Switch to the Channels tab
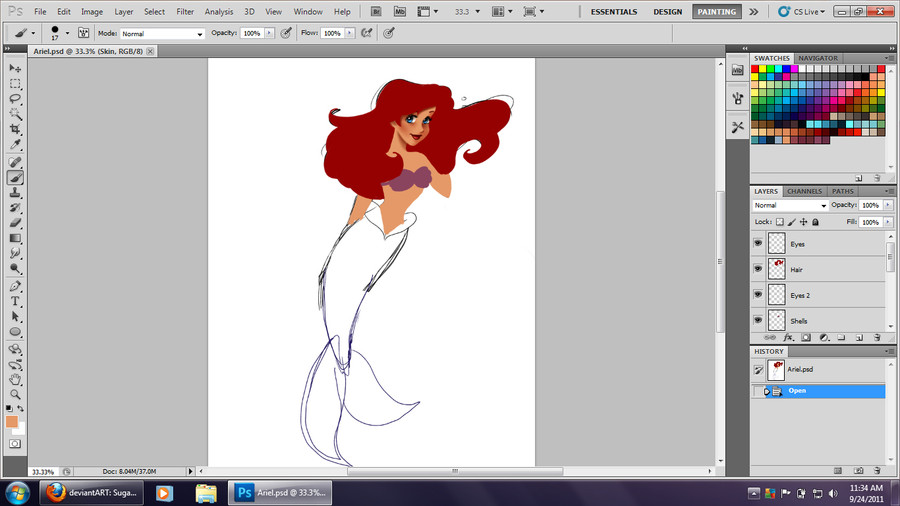900x506 pixels. (804, 191)
